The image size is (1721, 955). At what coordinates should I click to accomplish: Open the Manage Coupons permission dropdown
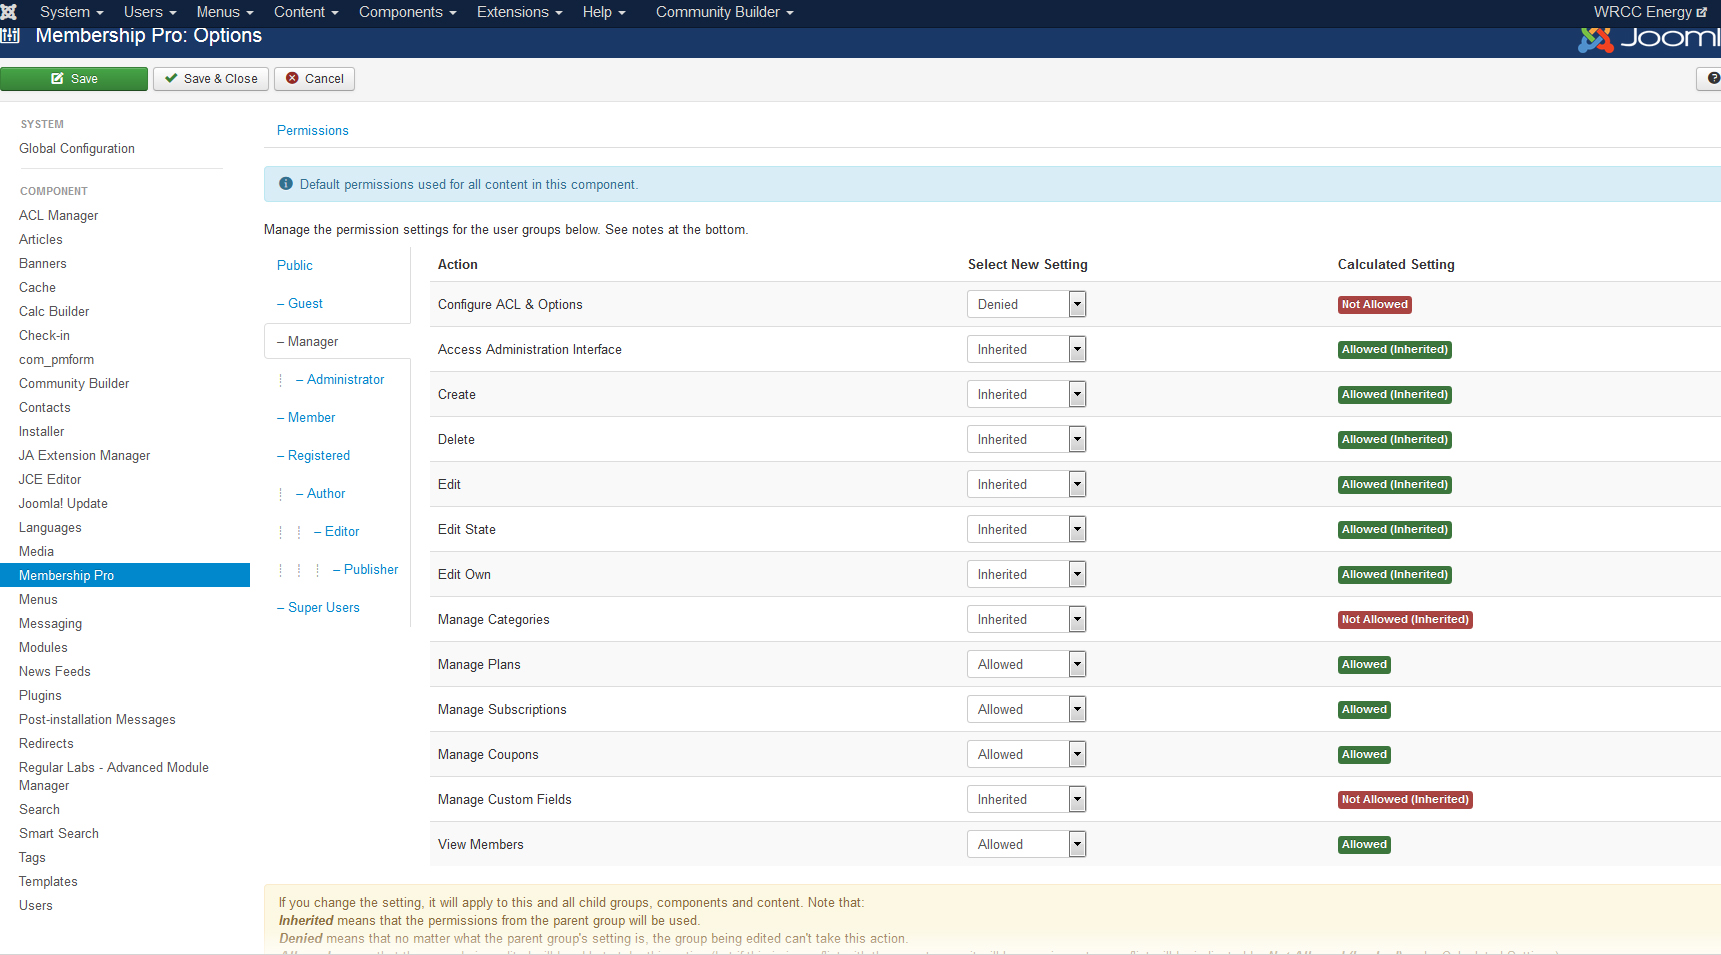click(1026, 754)
